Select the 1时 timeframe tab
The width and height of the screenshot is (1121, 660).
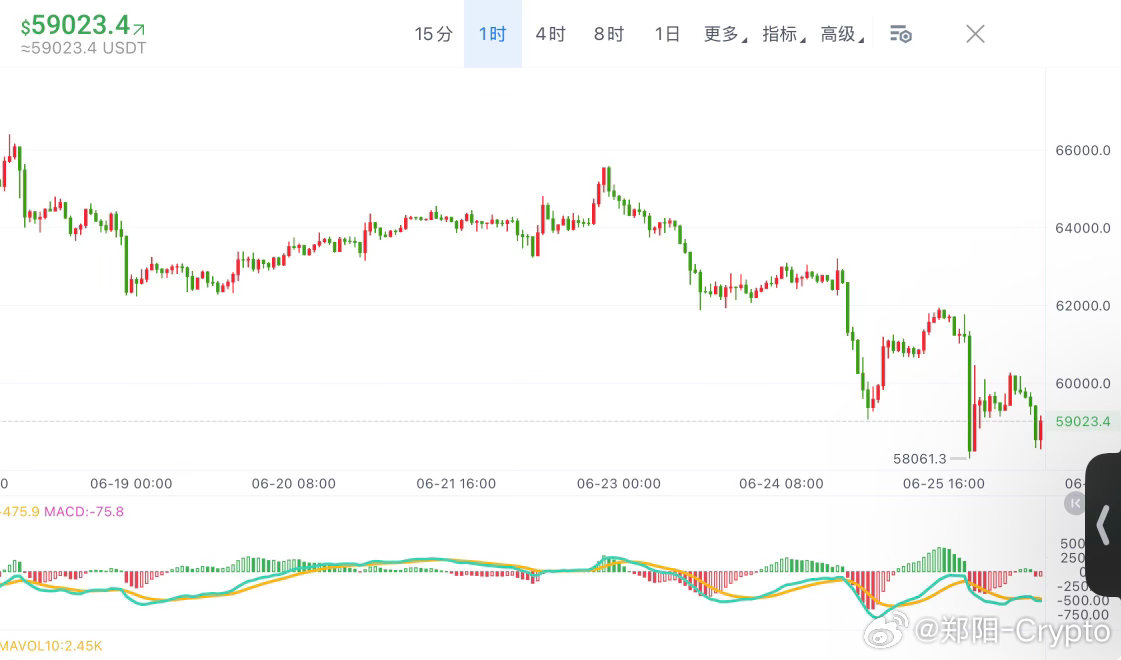(x=493, y=34)
